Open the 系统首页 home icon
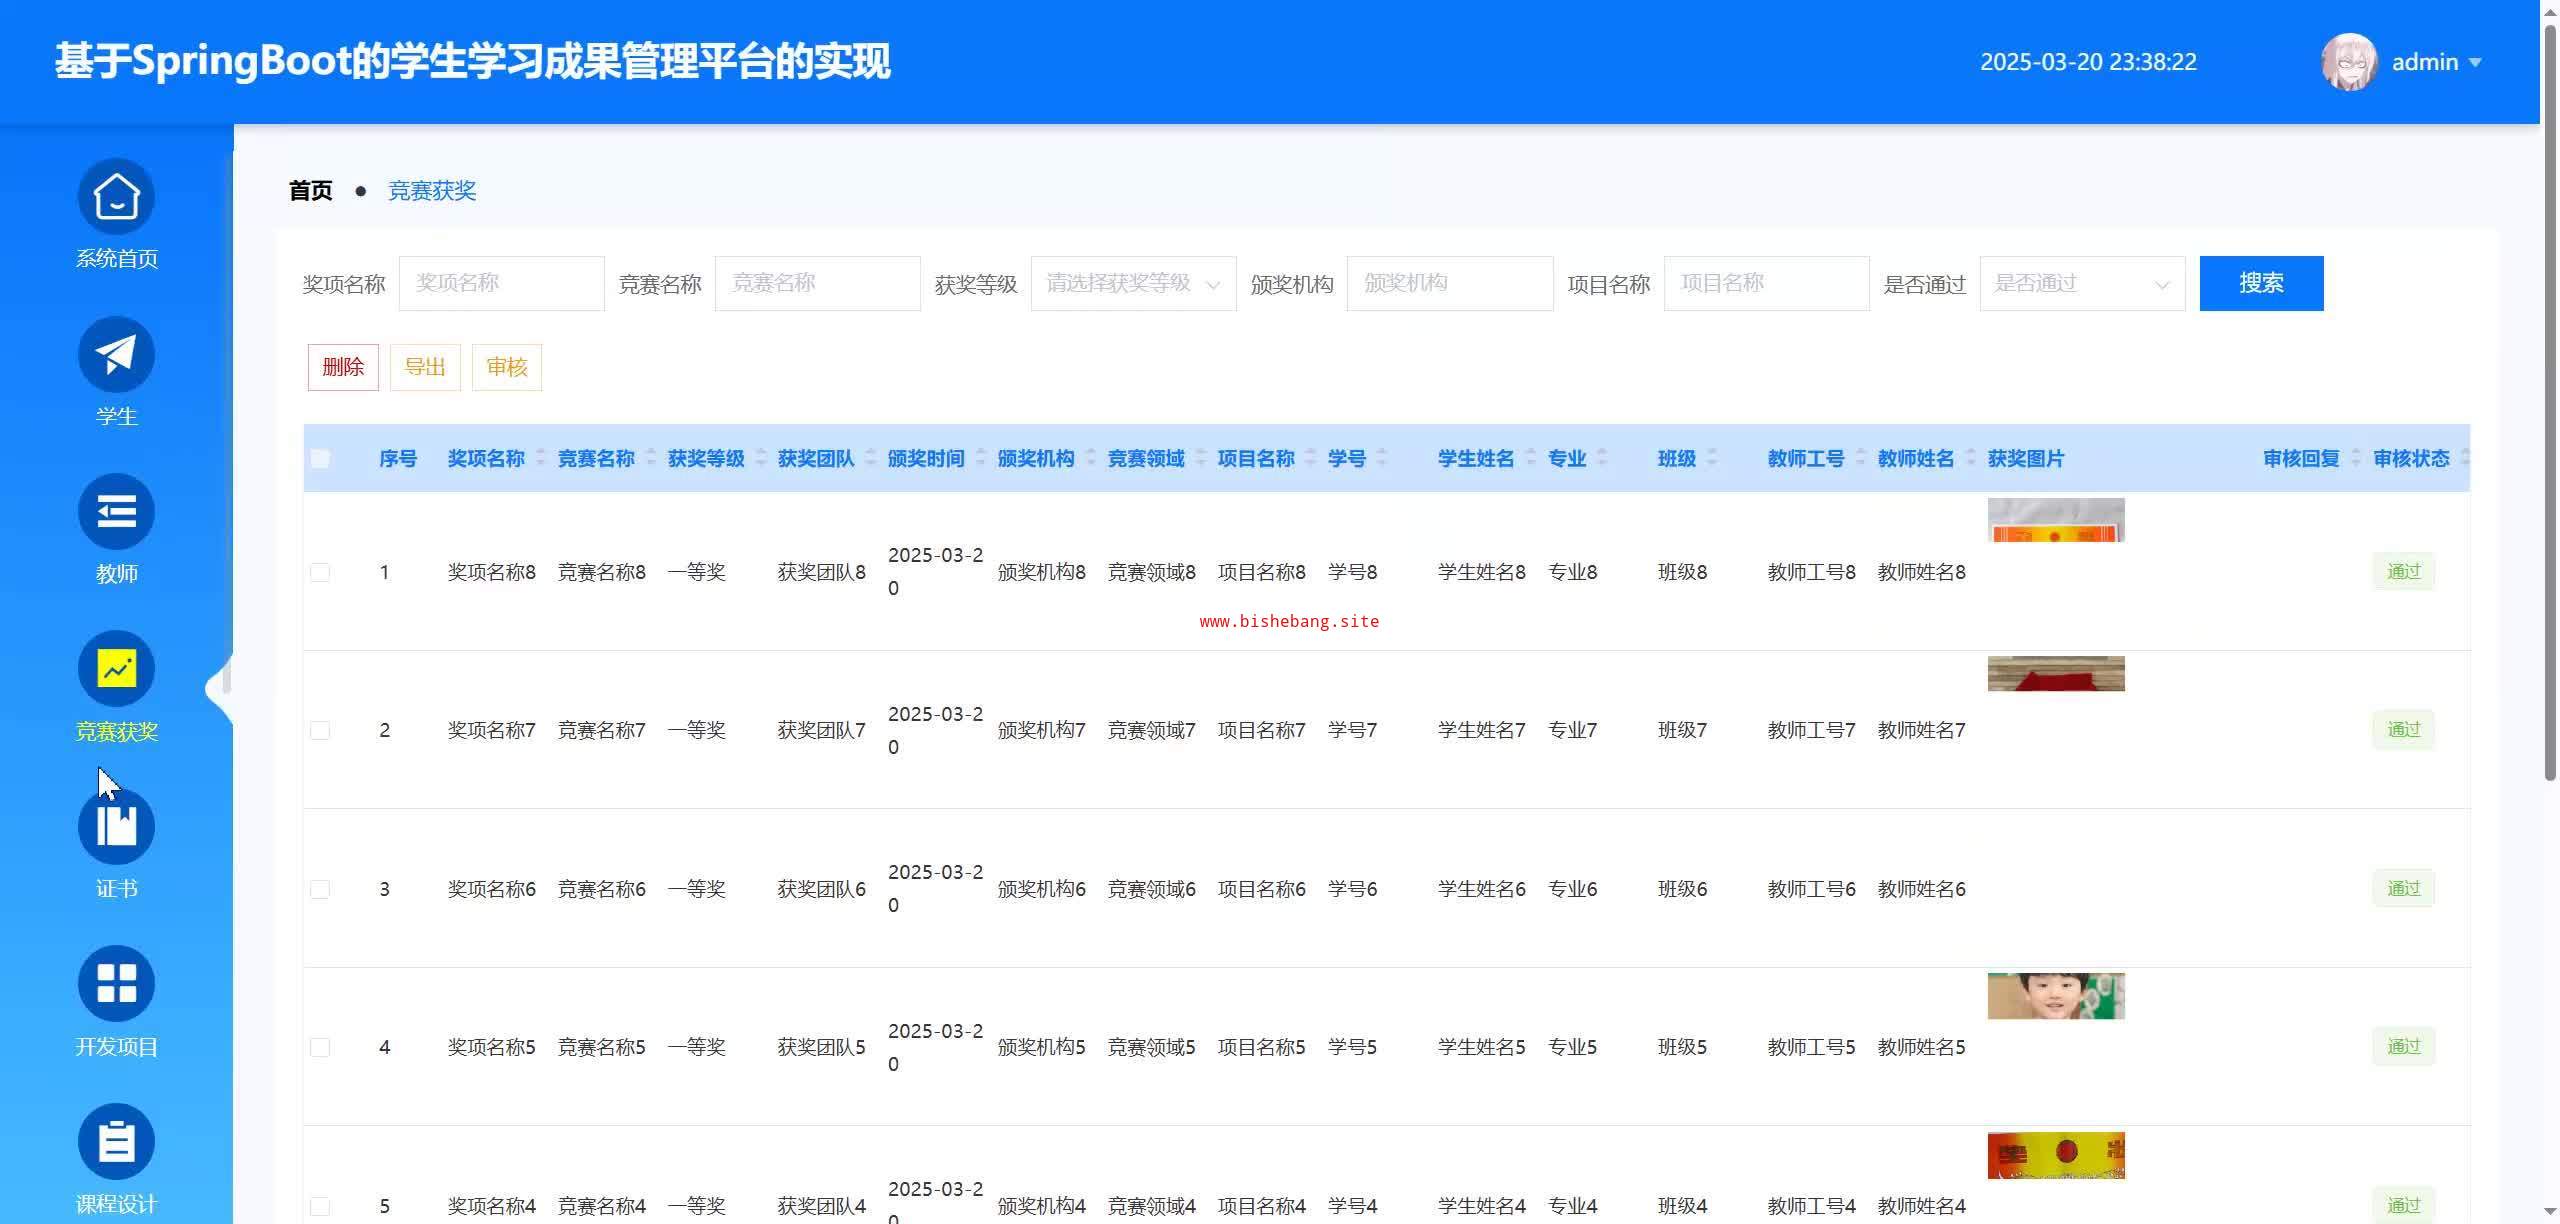The width and height of the screenshot is (2560, 1224). pos(116,197)
